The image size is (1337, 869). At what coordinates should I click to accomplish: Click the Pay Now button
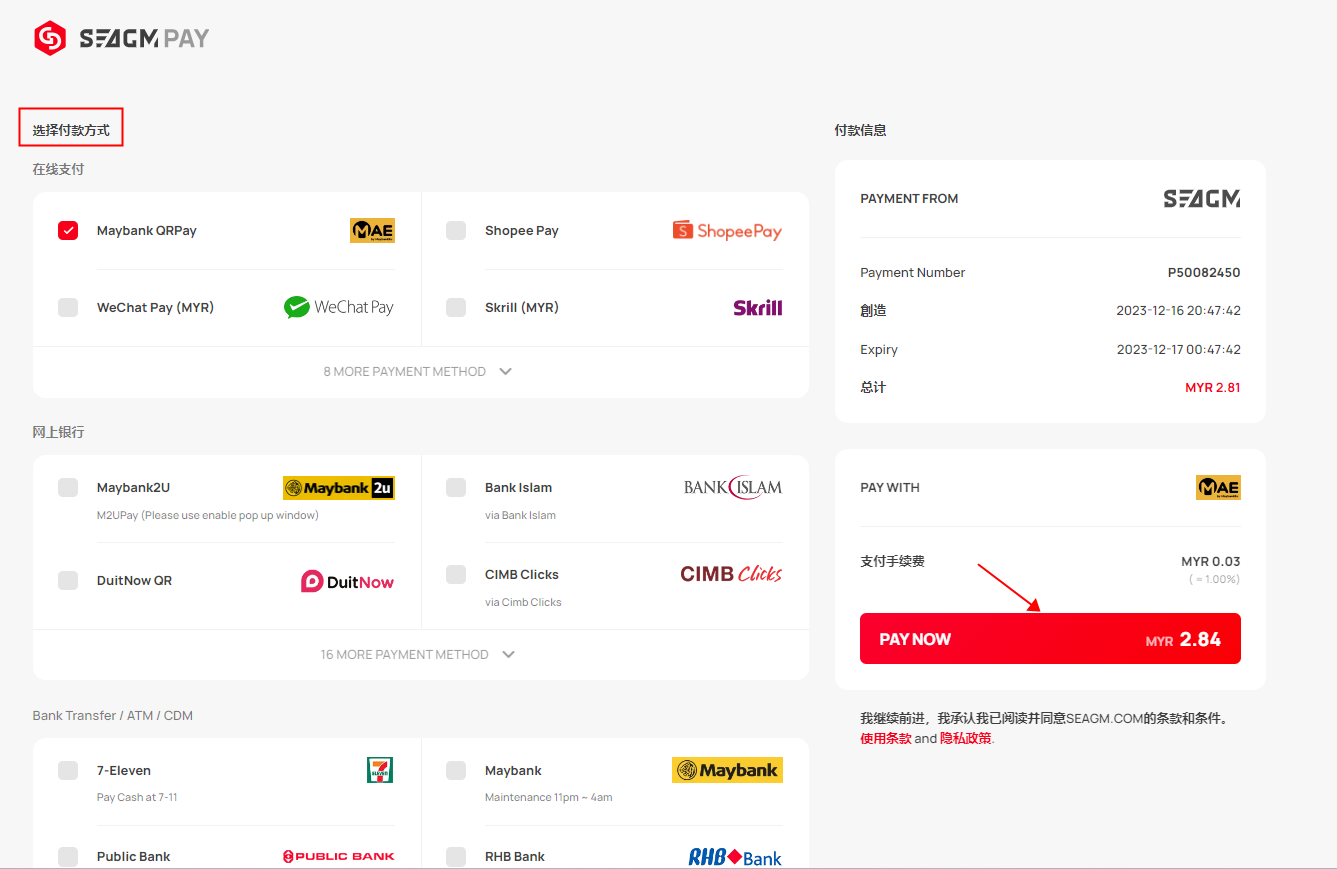tap(1050, 638)
